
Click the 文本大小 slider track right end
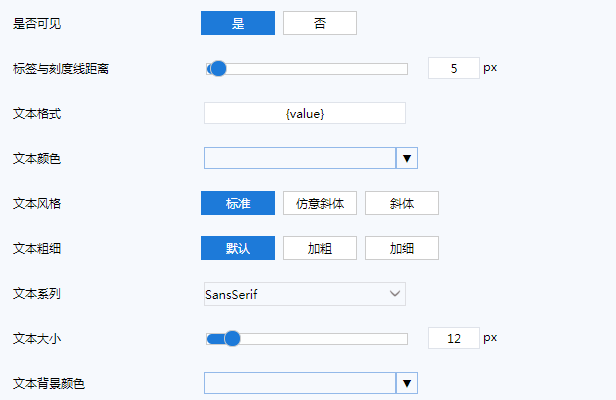coord(403,339)
